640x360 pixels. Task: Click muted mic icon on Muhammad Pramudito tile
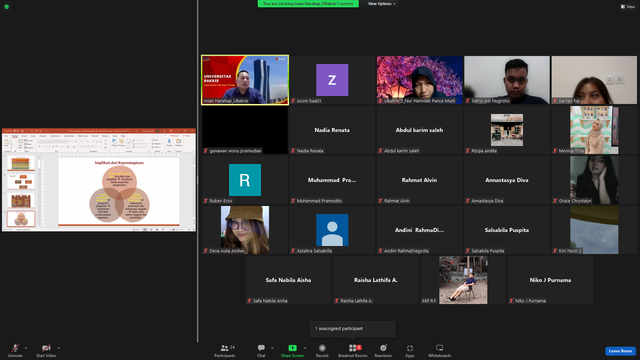point(293,201)
